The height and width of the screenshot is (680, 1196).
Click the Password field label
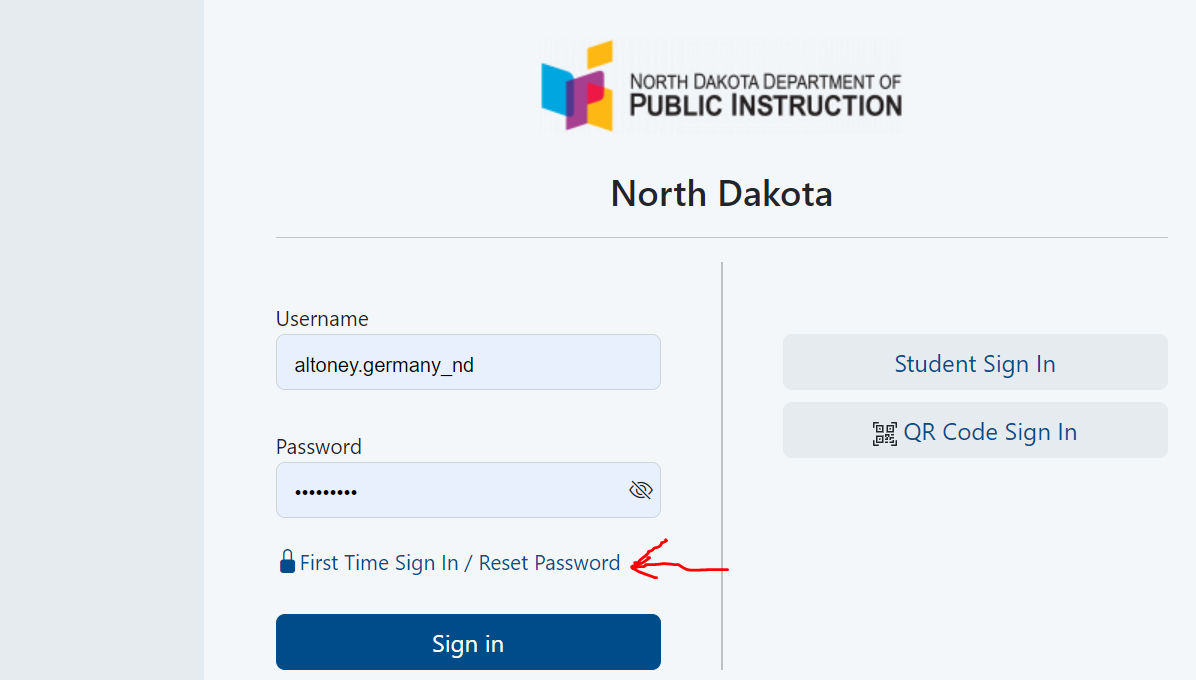pos(319,447)
